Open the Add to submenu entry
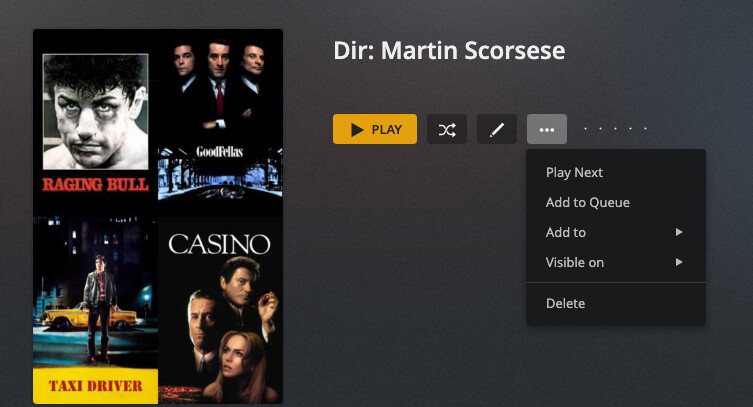 (616, 232)
